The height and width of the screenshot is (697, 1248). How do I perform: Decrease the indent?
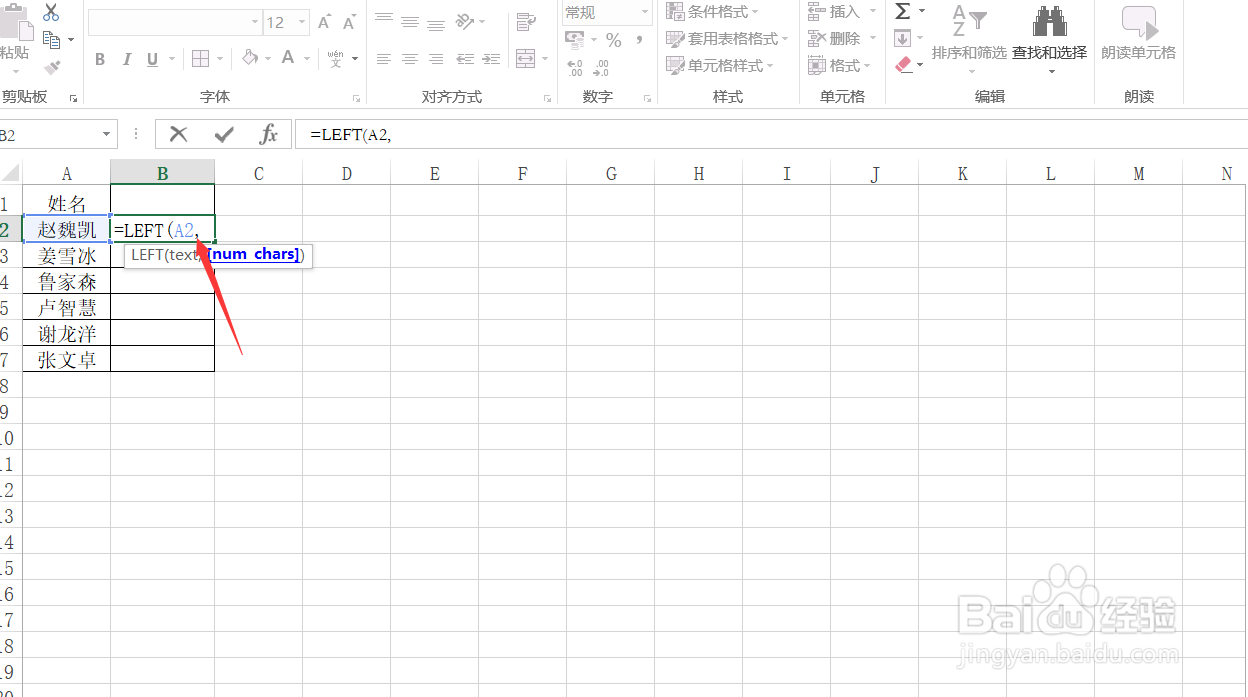(x=465, y=59)
